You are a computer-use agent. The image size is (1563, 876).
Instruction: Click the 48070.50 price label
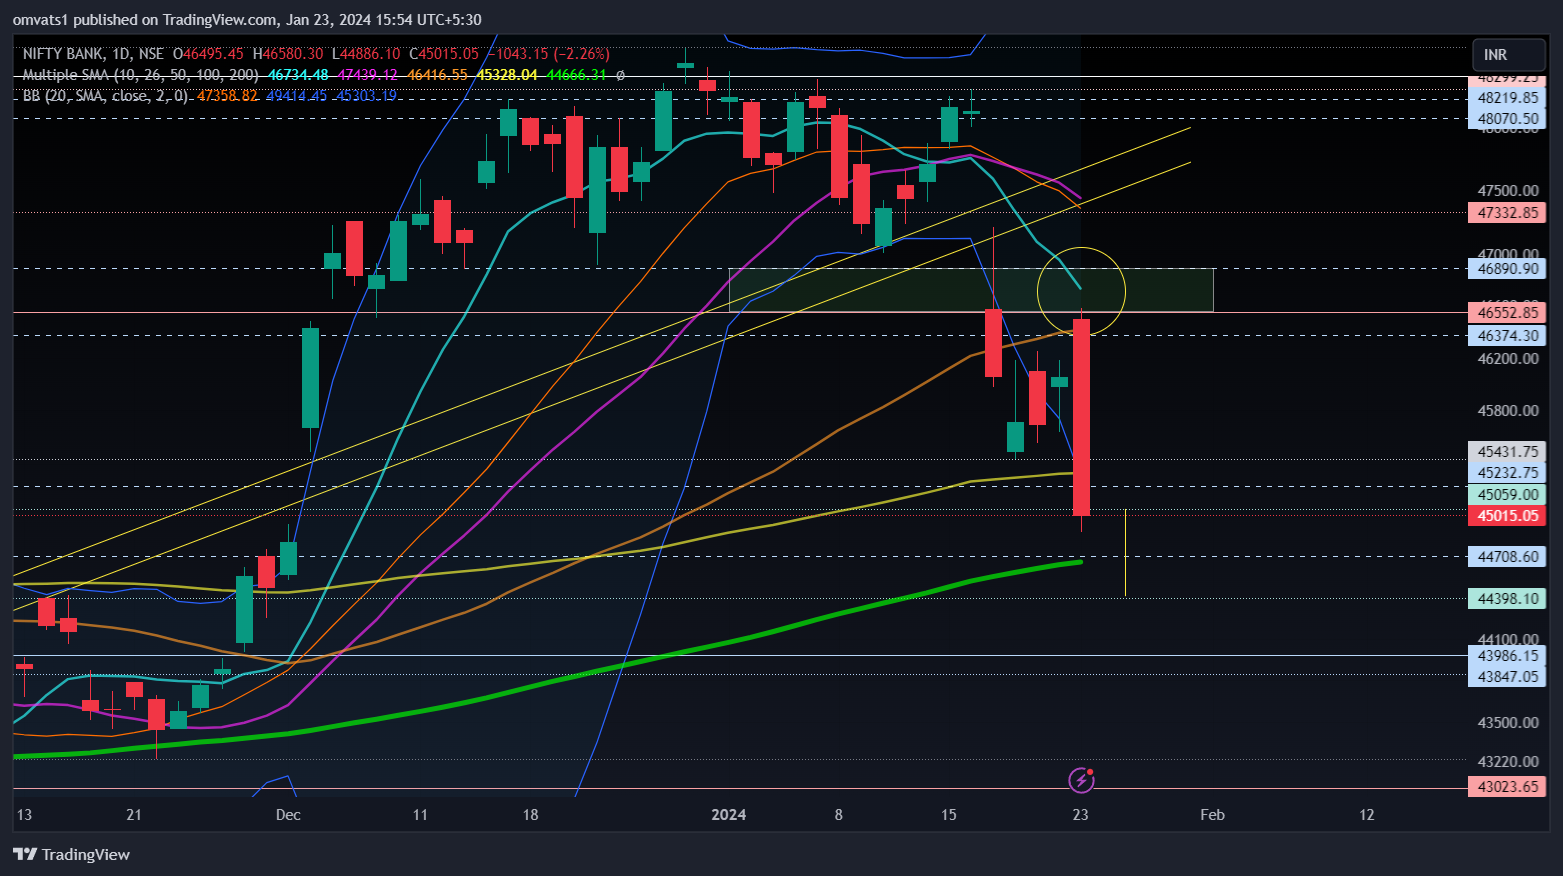click(x=1507, y=119)
